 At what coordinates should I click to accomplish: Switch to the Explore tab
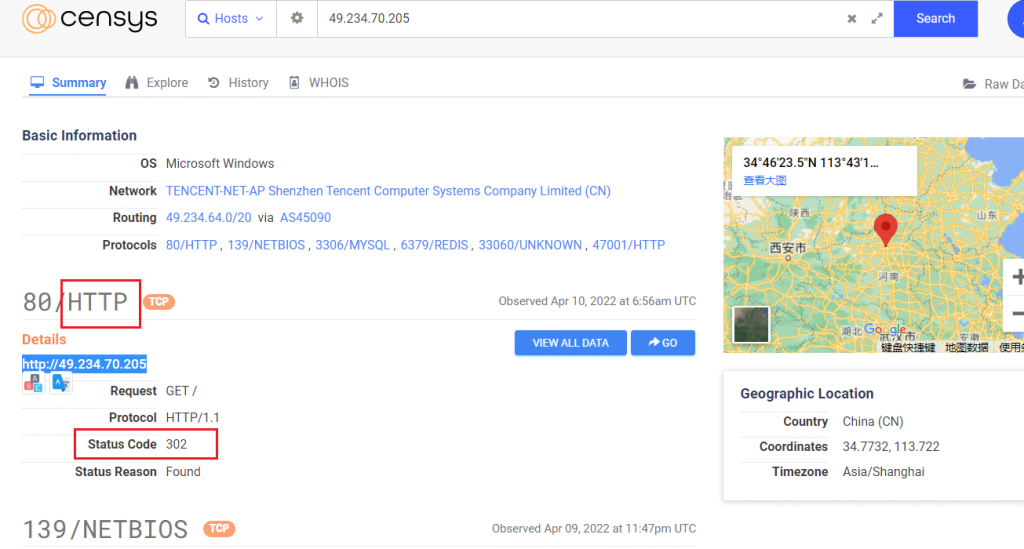point(157,83)
